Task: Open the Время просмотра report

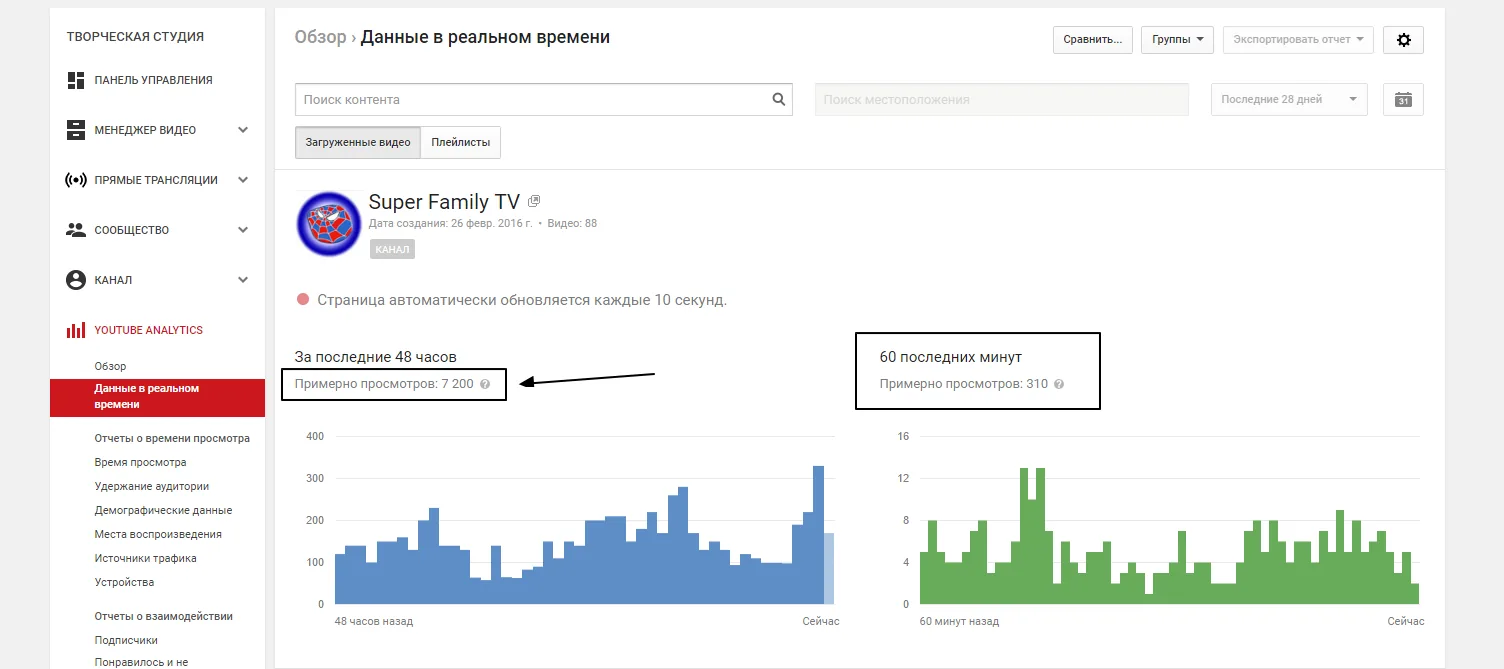Action: point(140,462)
